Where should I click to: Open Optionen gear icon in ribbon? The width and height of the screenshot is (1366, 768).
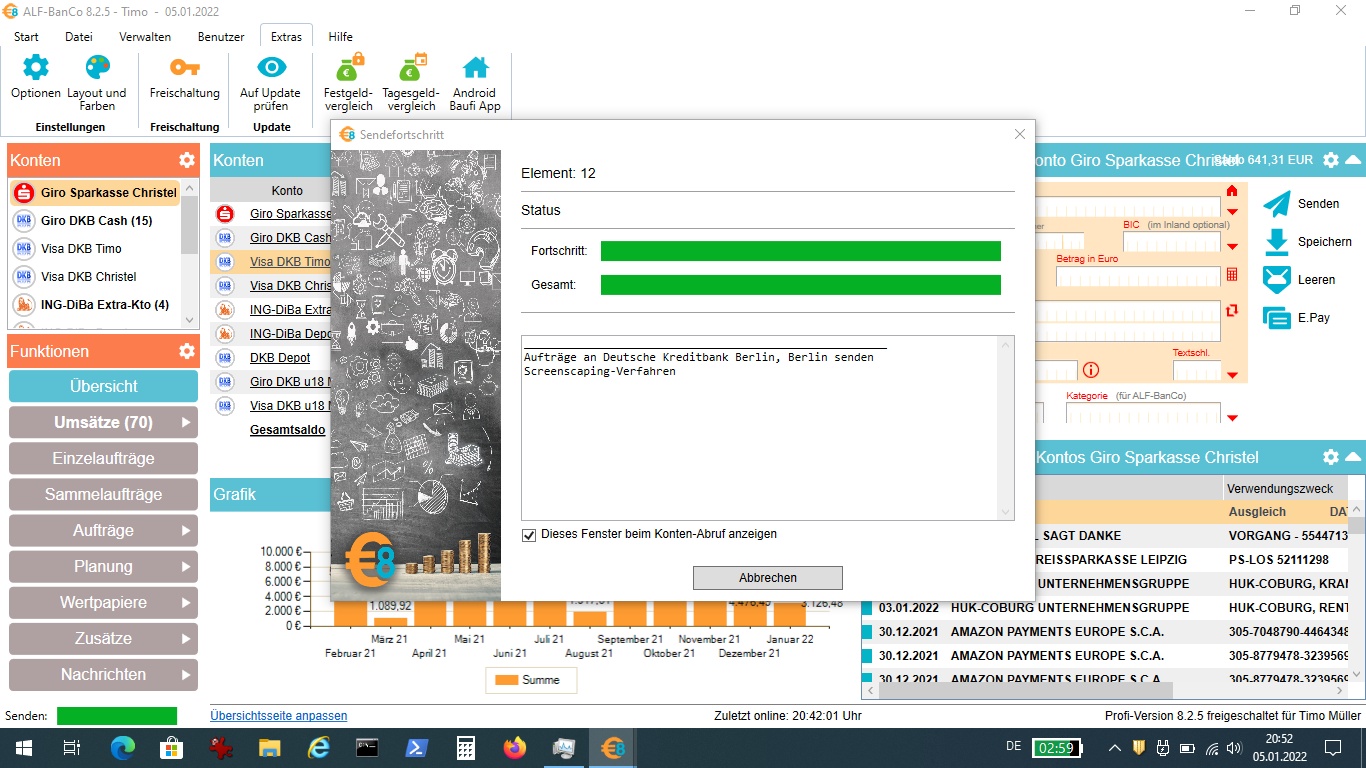[36, 68]
